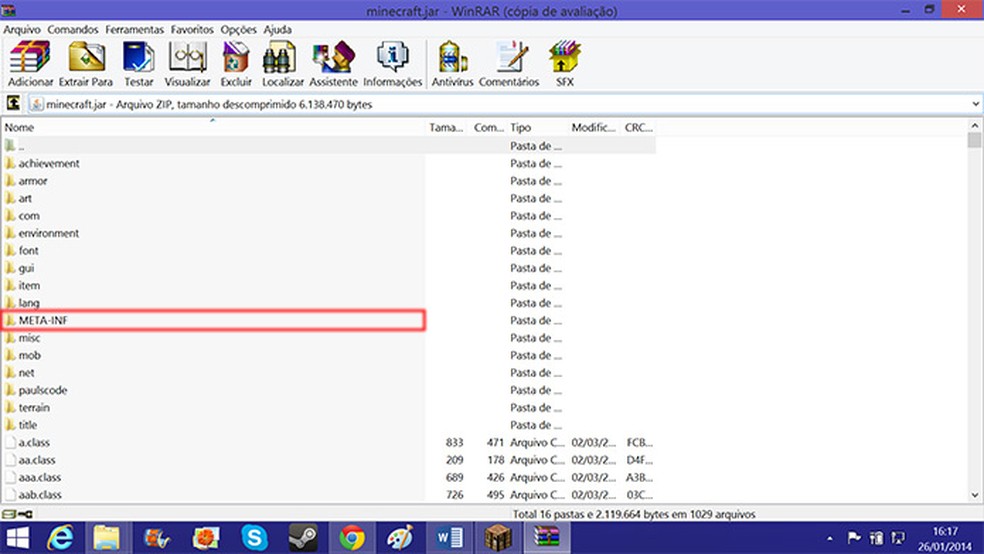Expand the archive path dropdown
Image resolution: width=984 pixels, height=554 pixels.
[975, 104]
